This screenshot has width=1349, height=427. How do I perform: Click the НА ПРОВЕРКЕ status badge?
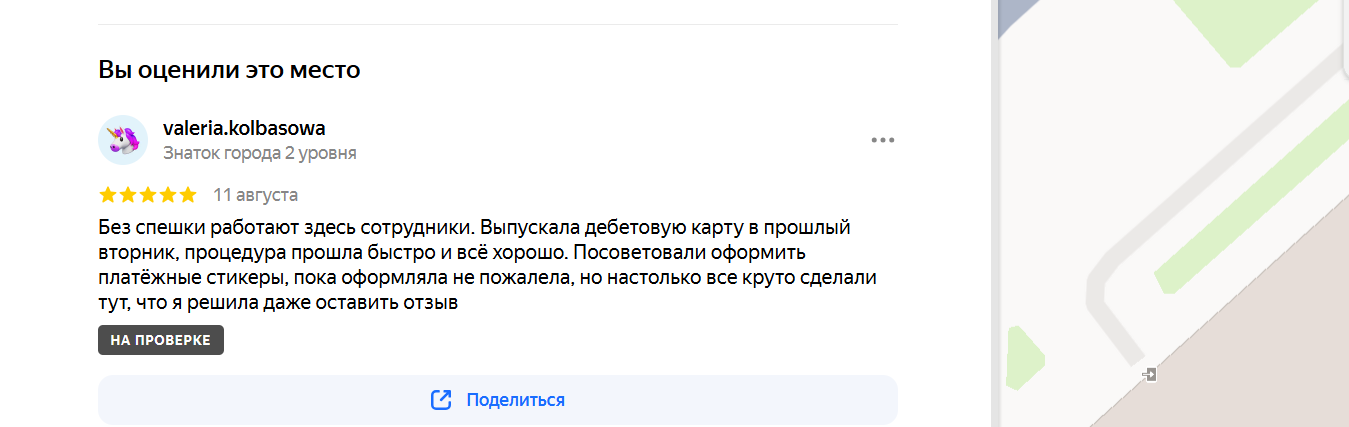point(161,340)
